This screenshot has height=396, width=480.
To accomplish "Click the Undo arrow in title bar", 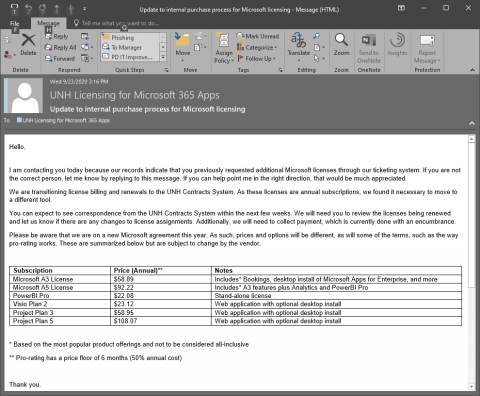I will coord(28,9).
